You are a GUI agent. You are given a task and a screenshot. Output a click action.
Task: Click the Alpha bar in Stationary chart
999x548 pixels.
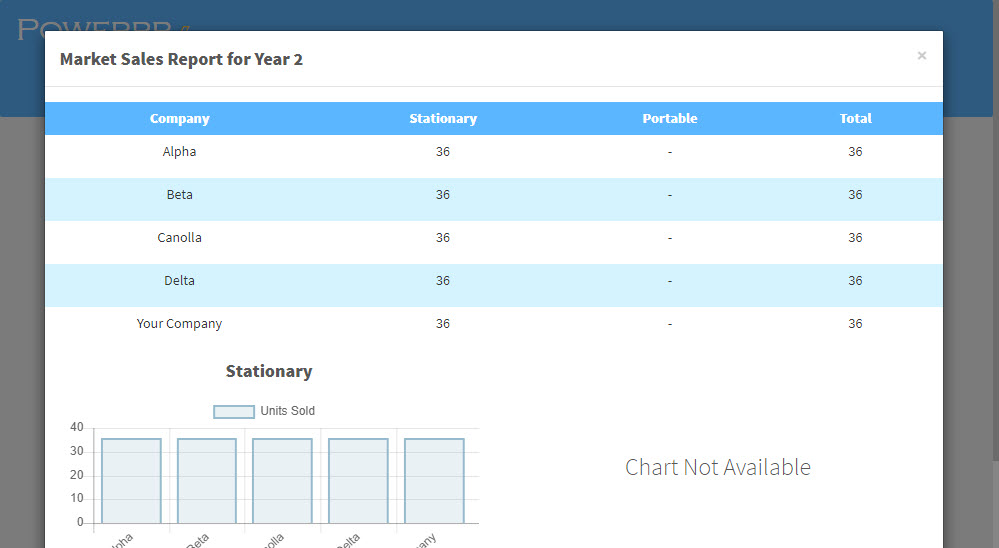point(131,481)
